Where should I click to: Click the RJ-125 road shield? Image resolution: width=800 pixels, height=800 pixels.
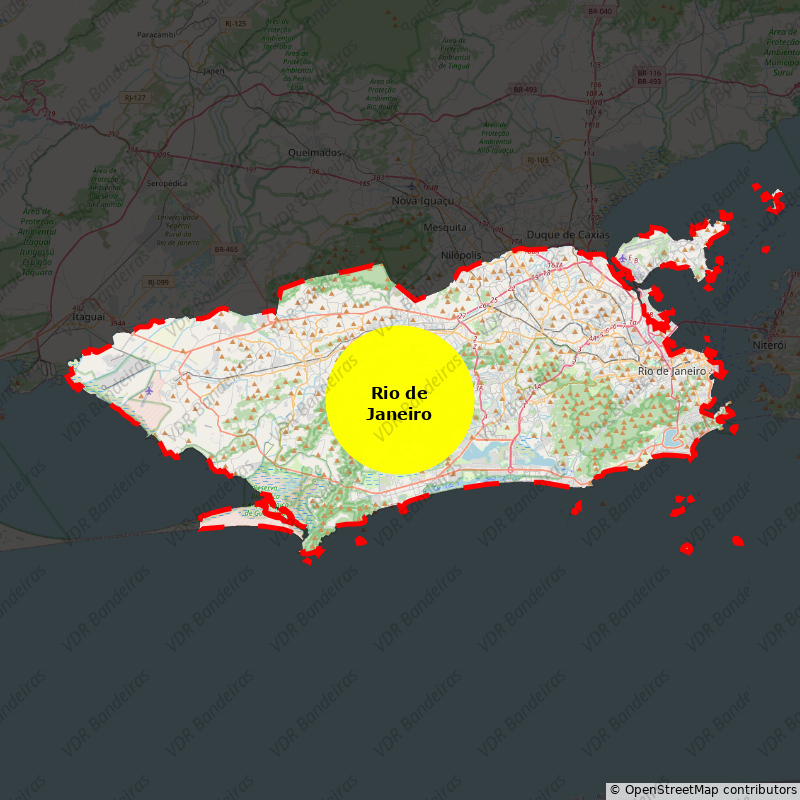(236, 23)
